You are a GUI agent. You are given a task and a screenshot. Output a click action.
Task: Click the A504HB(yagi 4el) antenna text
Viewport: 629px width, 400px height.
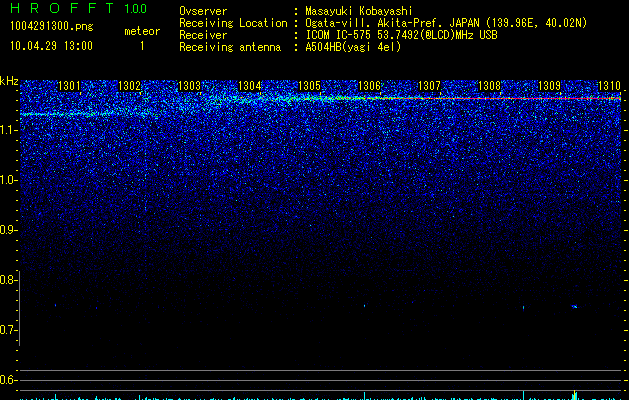point(353,47)
